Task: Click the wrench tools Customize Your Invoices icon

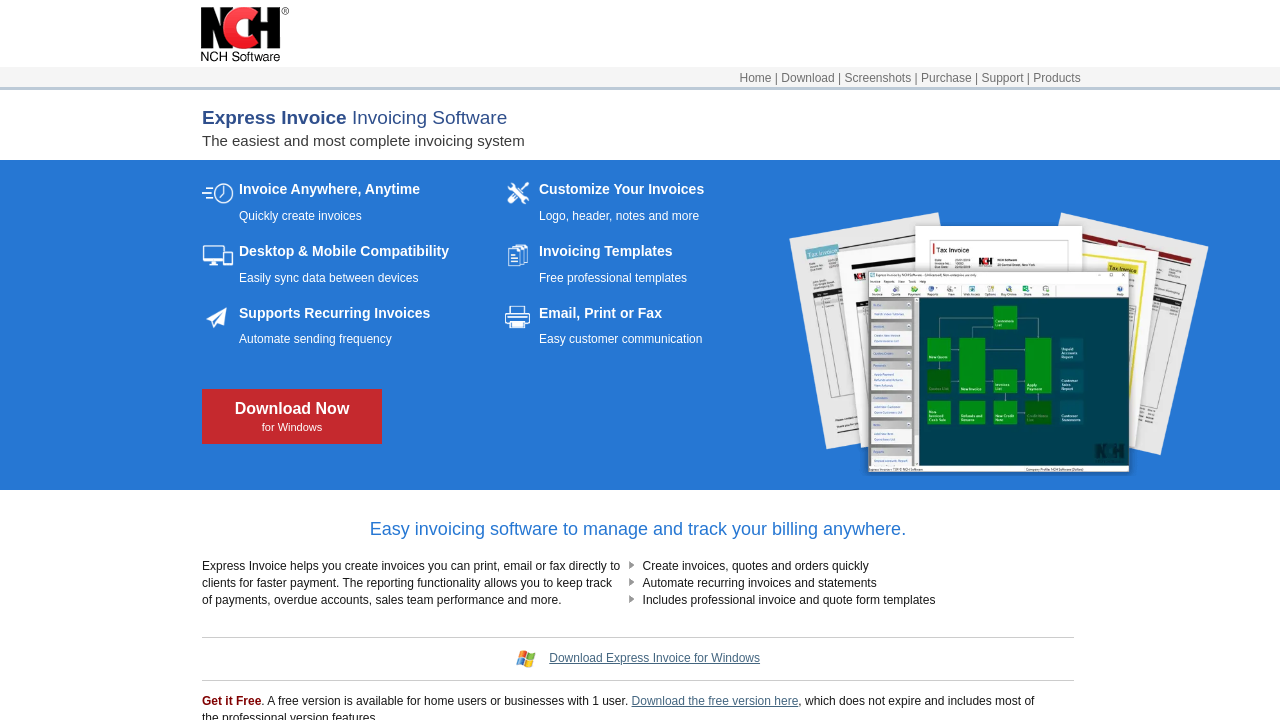Action: pyautogui.click(x=518, y=193)
